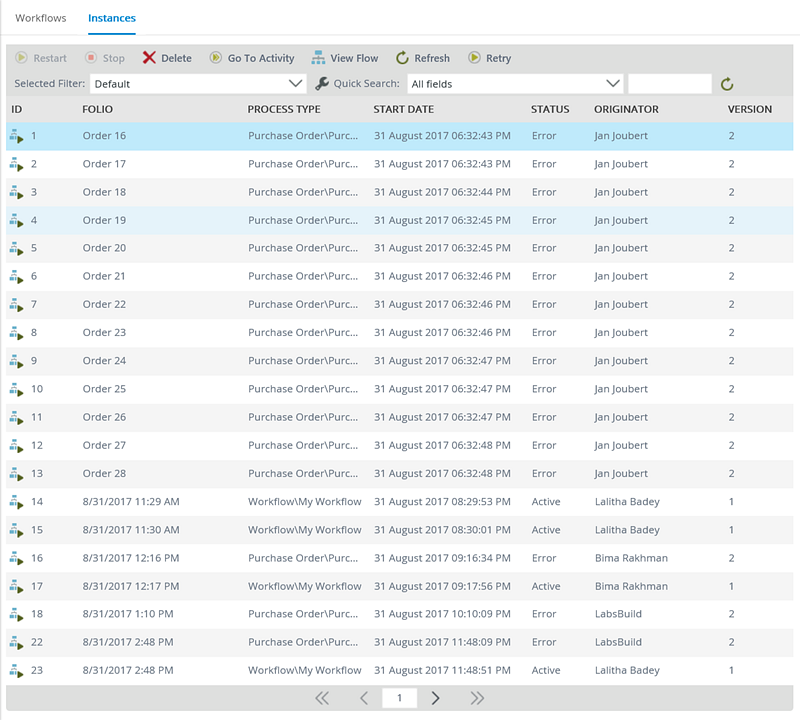The height and width of the screenshot is (720, 800).
Task: Click the Quick Search wrench icon
Action: tap(322, 84)
